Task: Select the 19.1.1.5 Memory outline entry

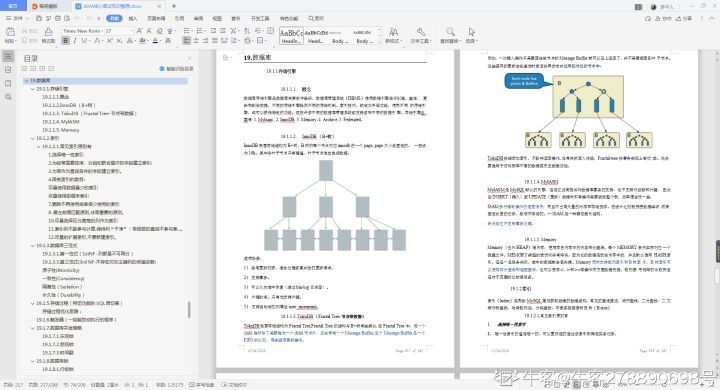Action: click(61, 130)
